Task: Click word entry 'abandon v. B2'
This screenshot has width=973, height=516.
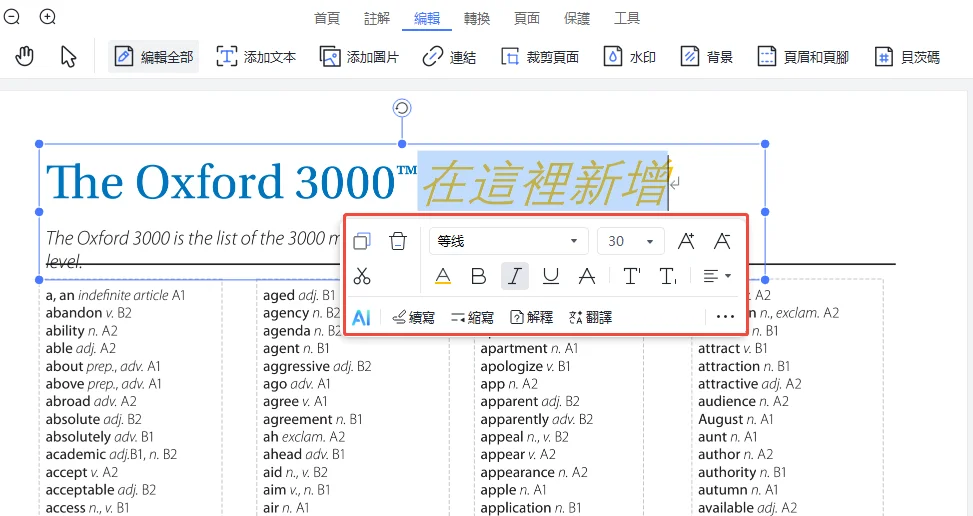Action: (x=89, y=313)
